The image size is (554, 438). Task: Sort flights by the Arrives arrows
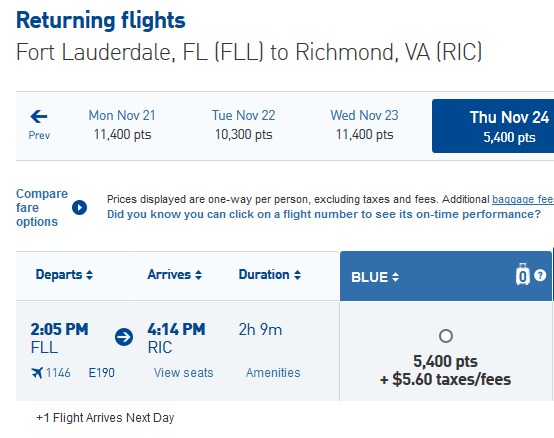pyautogui.click(x=199, y=275)
